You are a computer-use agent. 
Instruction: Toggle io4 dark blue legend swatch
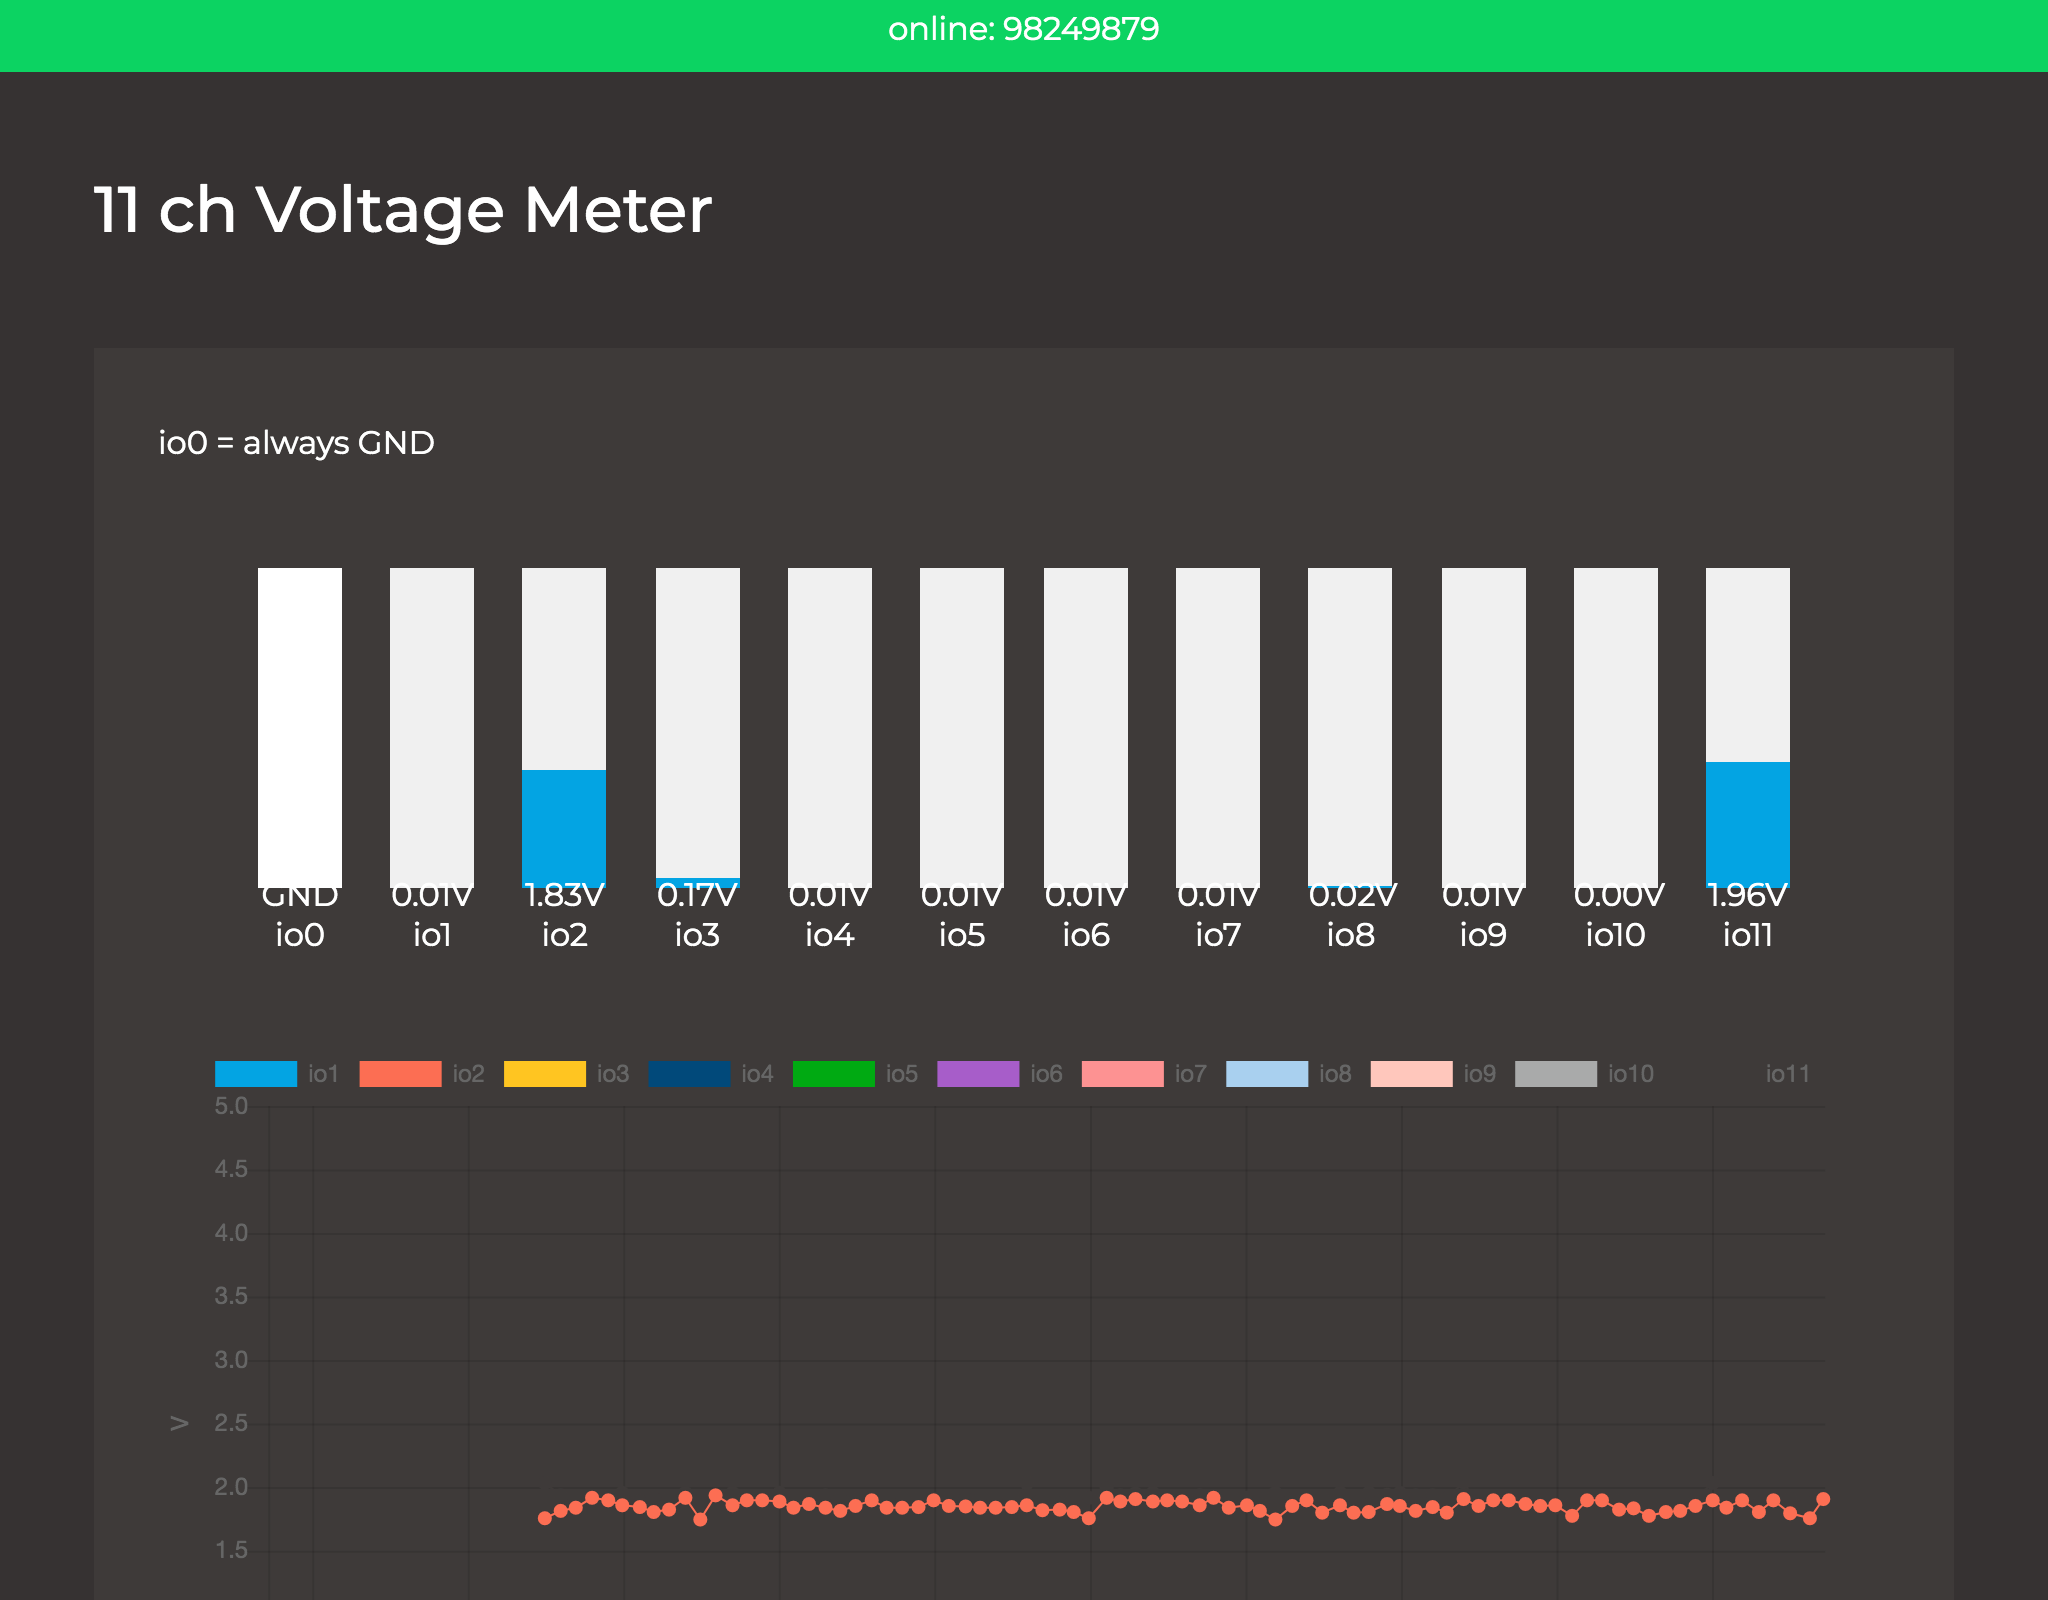[x=689, y=1074]
